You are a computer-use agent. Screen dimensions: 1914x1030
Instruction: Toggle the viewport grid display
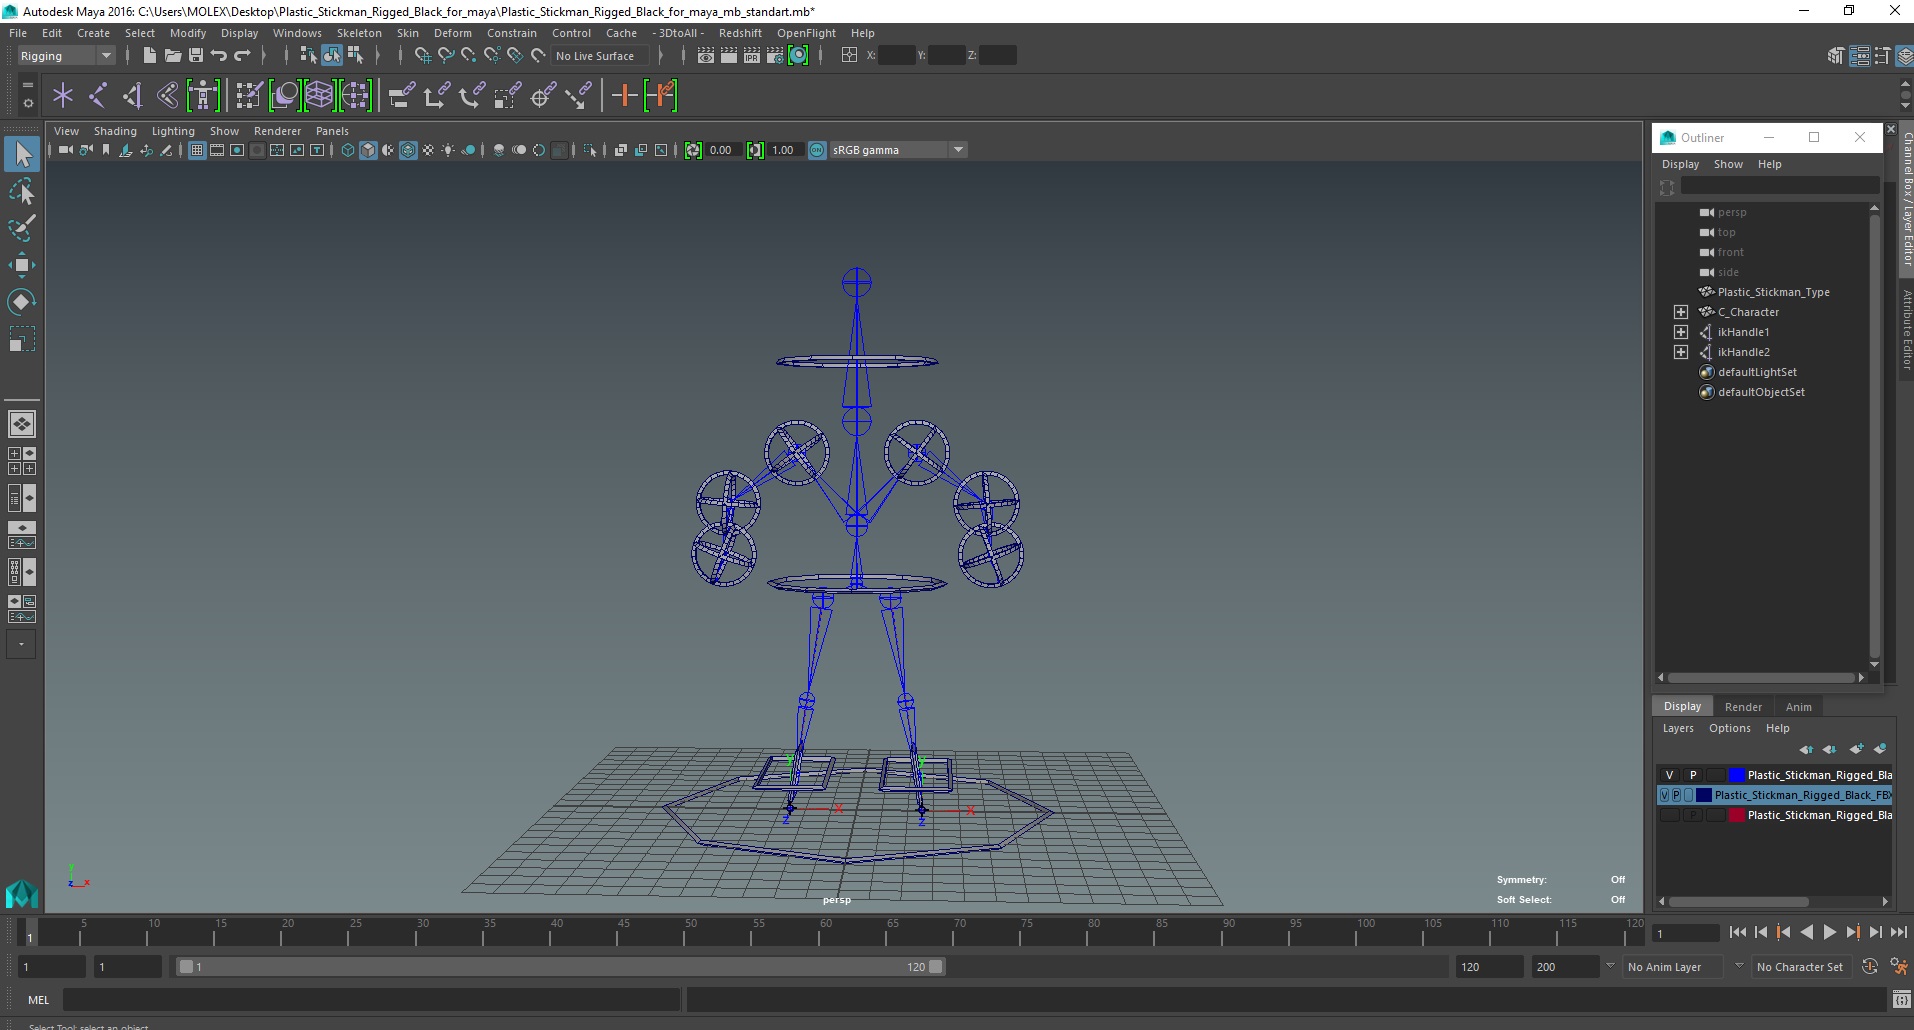[197, 150]
